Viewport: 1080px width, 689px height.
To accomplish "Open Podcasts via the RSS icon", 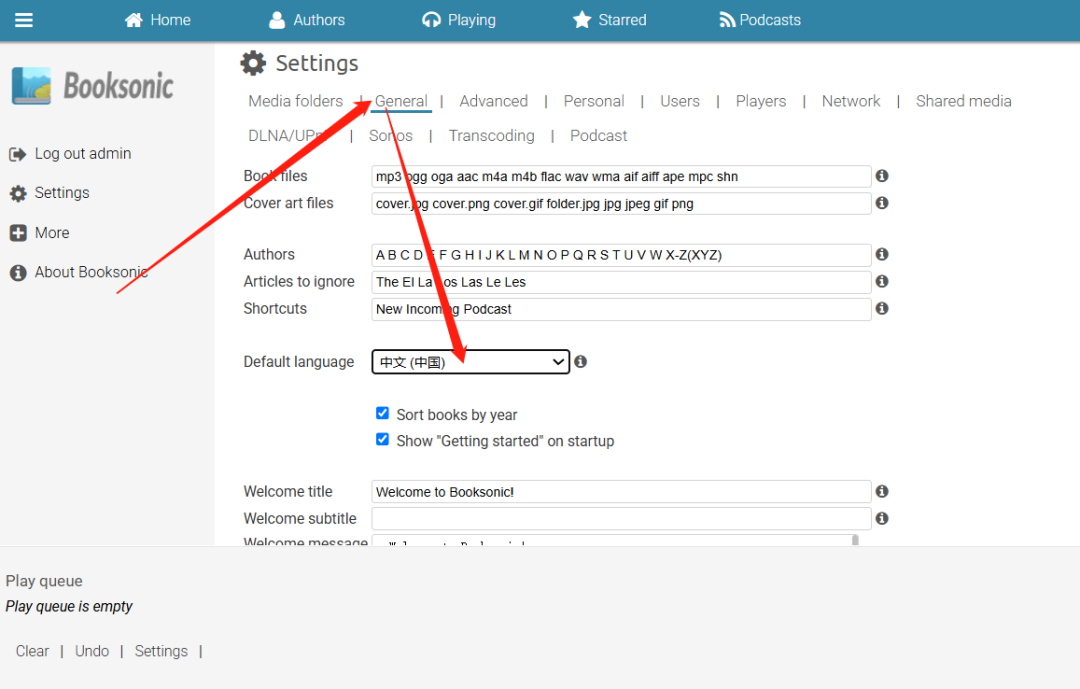I will (x=727, y=20).
